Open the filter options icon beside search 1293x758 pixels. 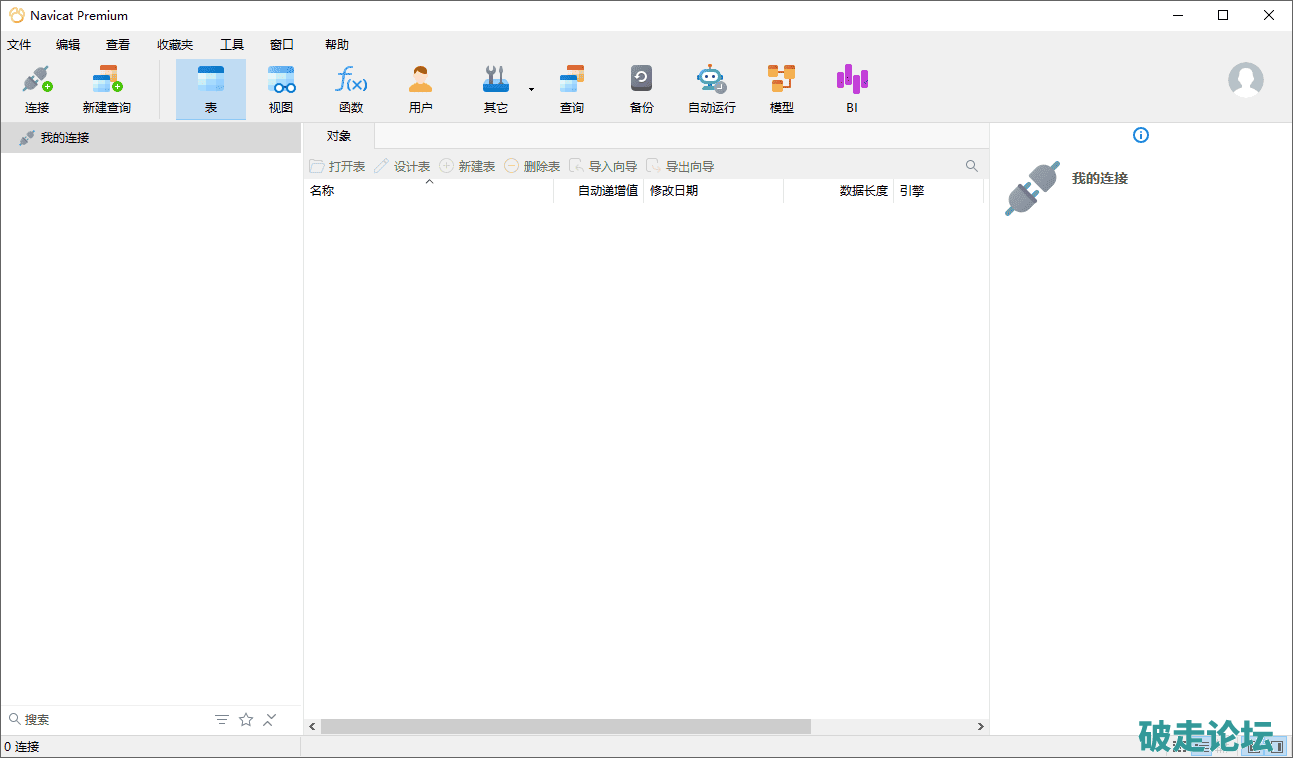(x=222, y=719)
